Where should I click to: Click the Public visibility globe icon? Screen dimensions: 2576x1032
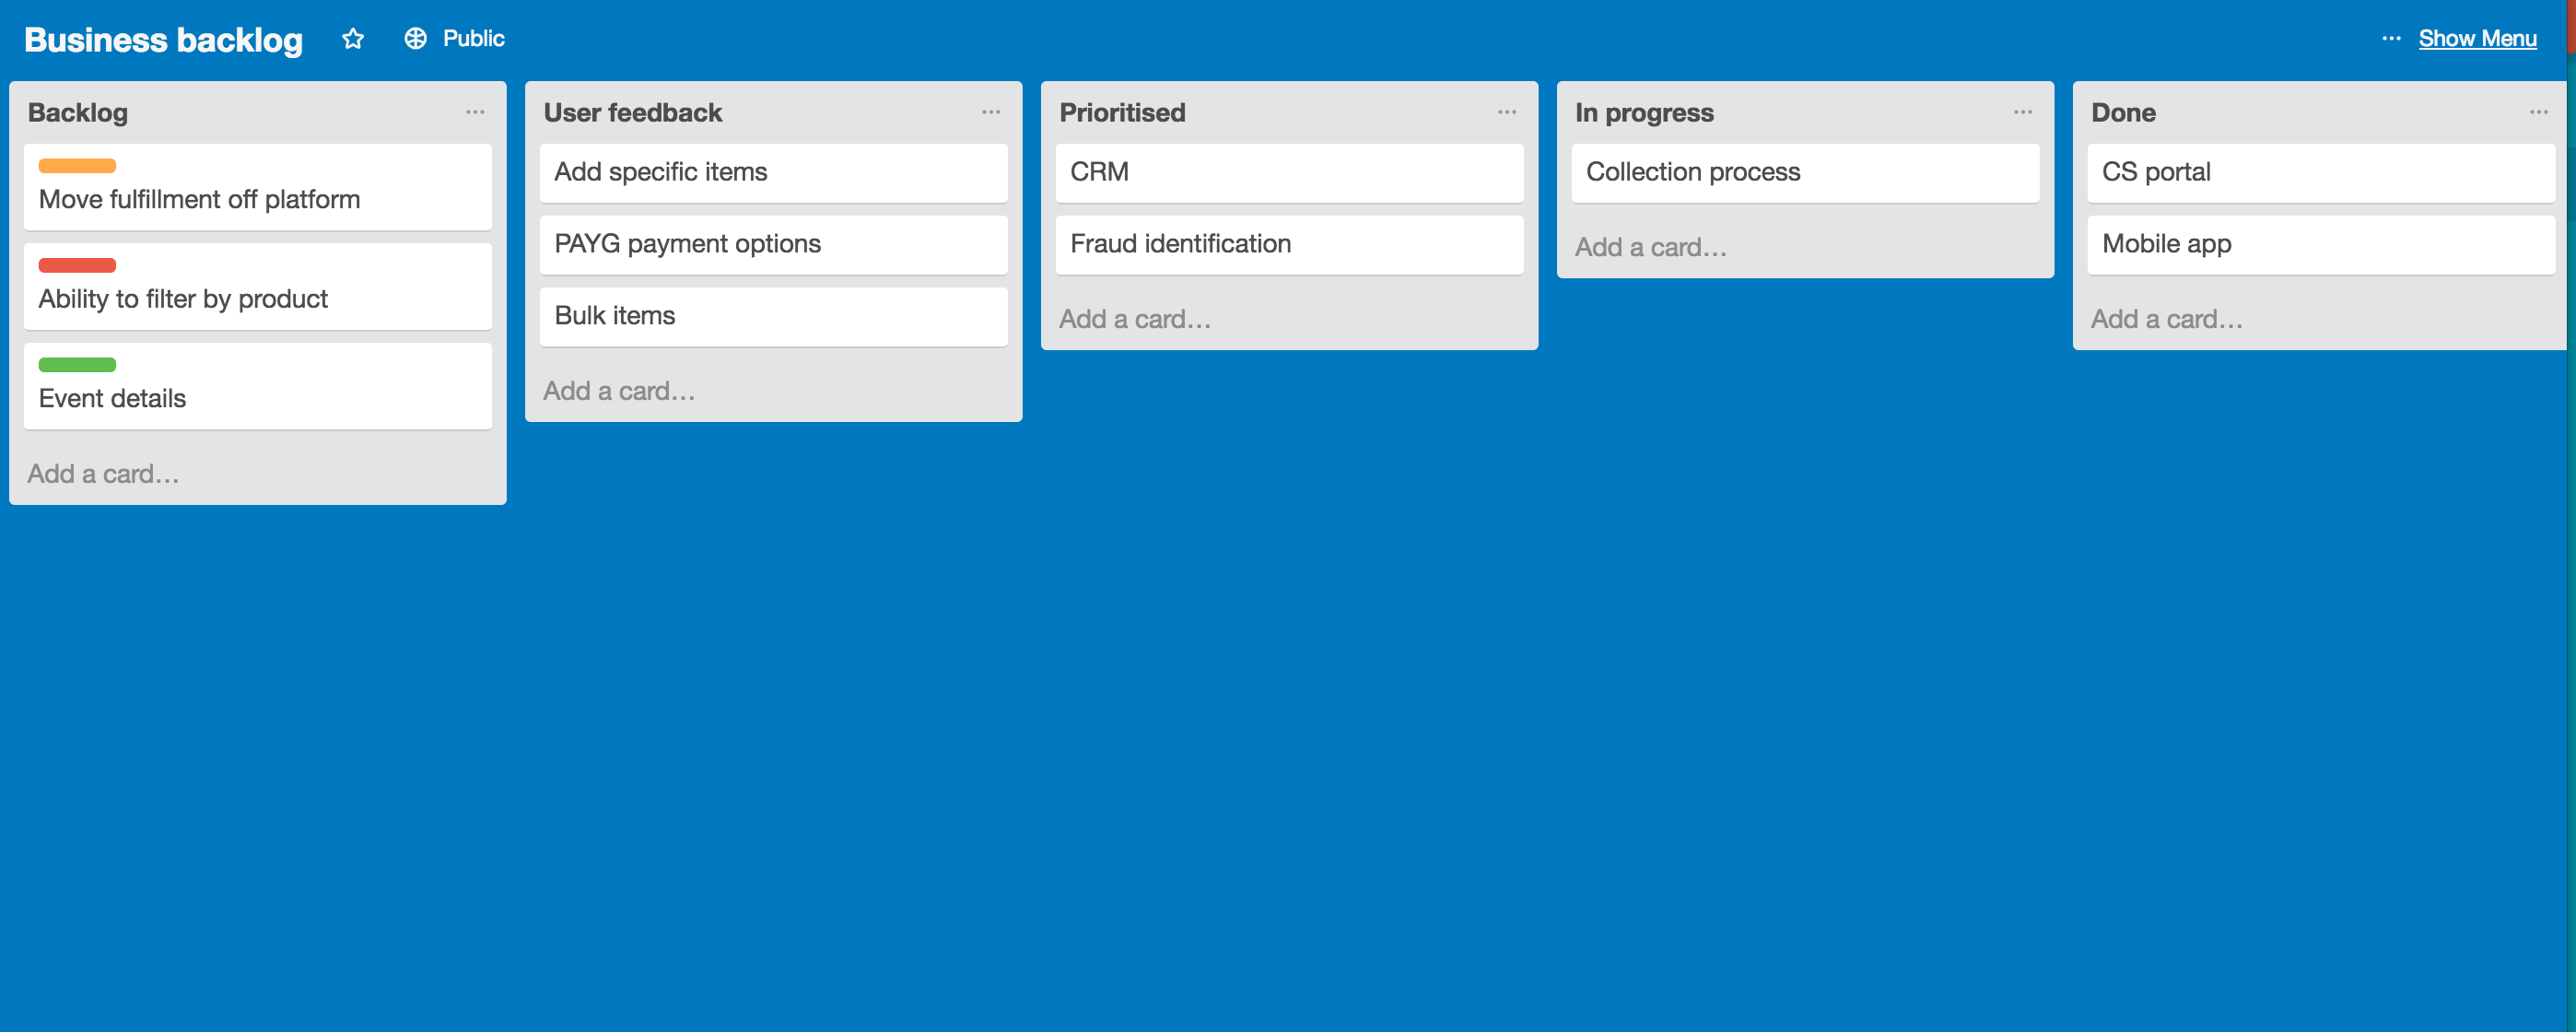[416, 38]
